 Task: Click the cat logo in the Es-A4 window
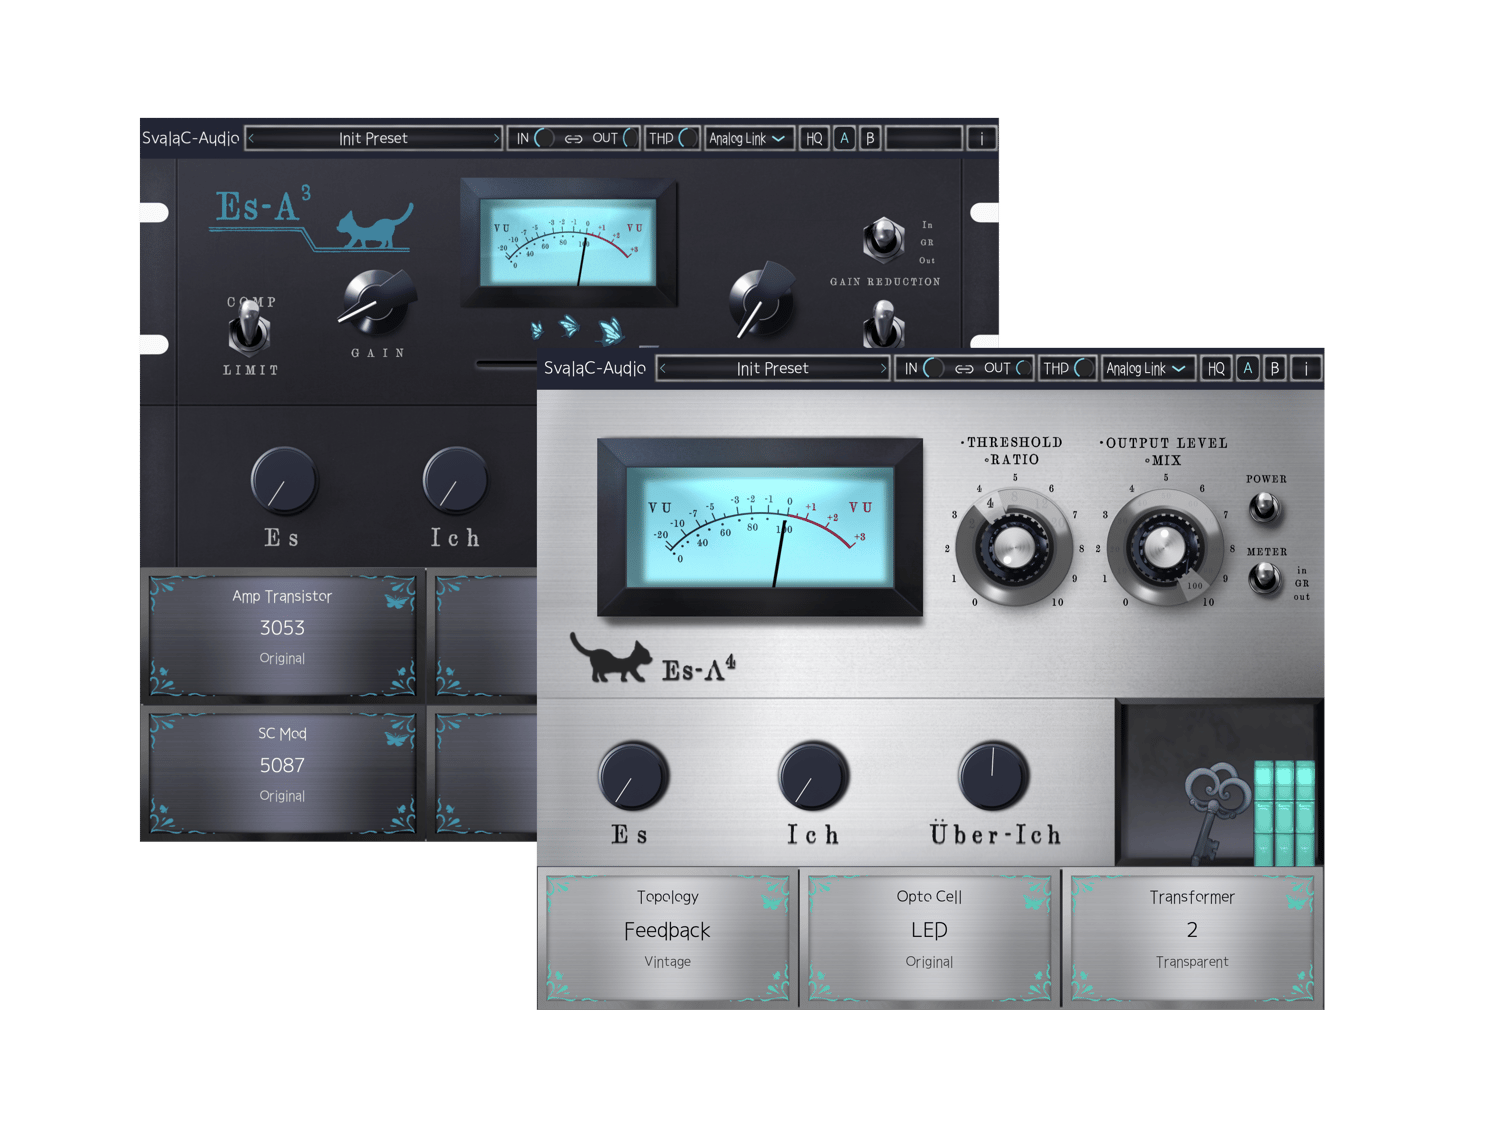pyautogui.click(x=610, y=658)
